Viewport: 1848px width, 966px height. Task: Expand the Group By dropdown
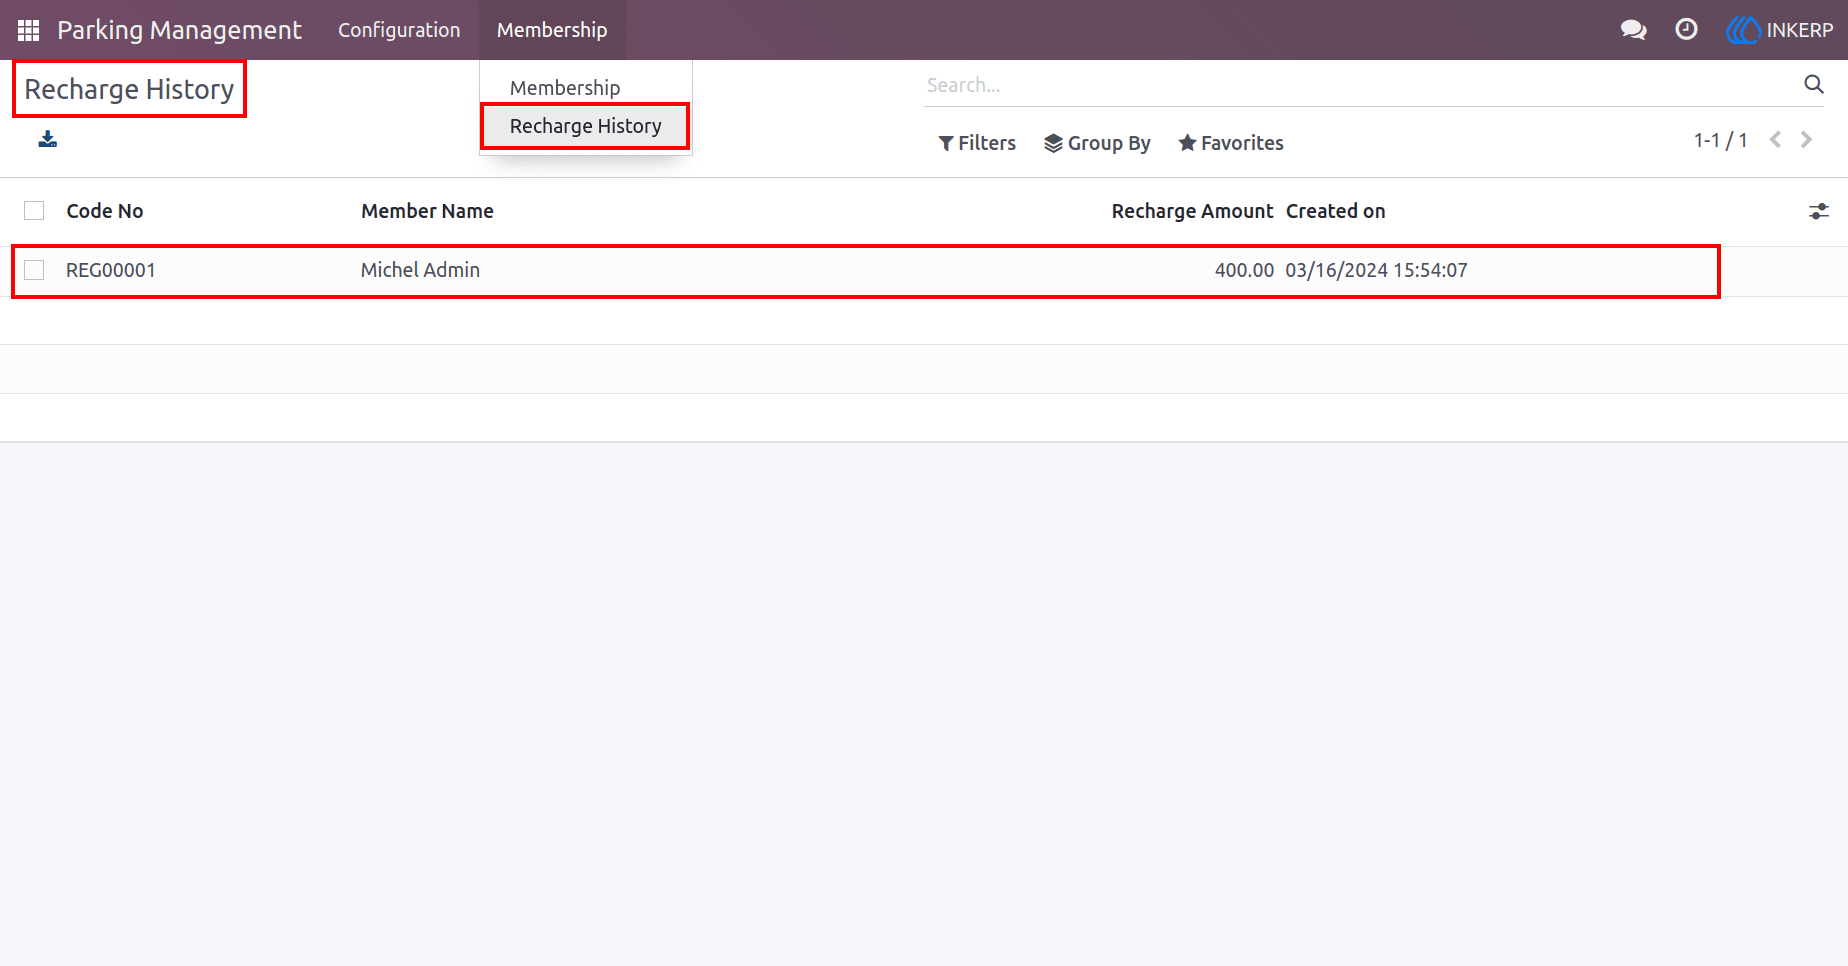1097,143
